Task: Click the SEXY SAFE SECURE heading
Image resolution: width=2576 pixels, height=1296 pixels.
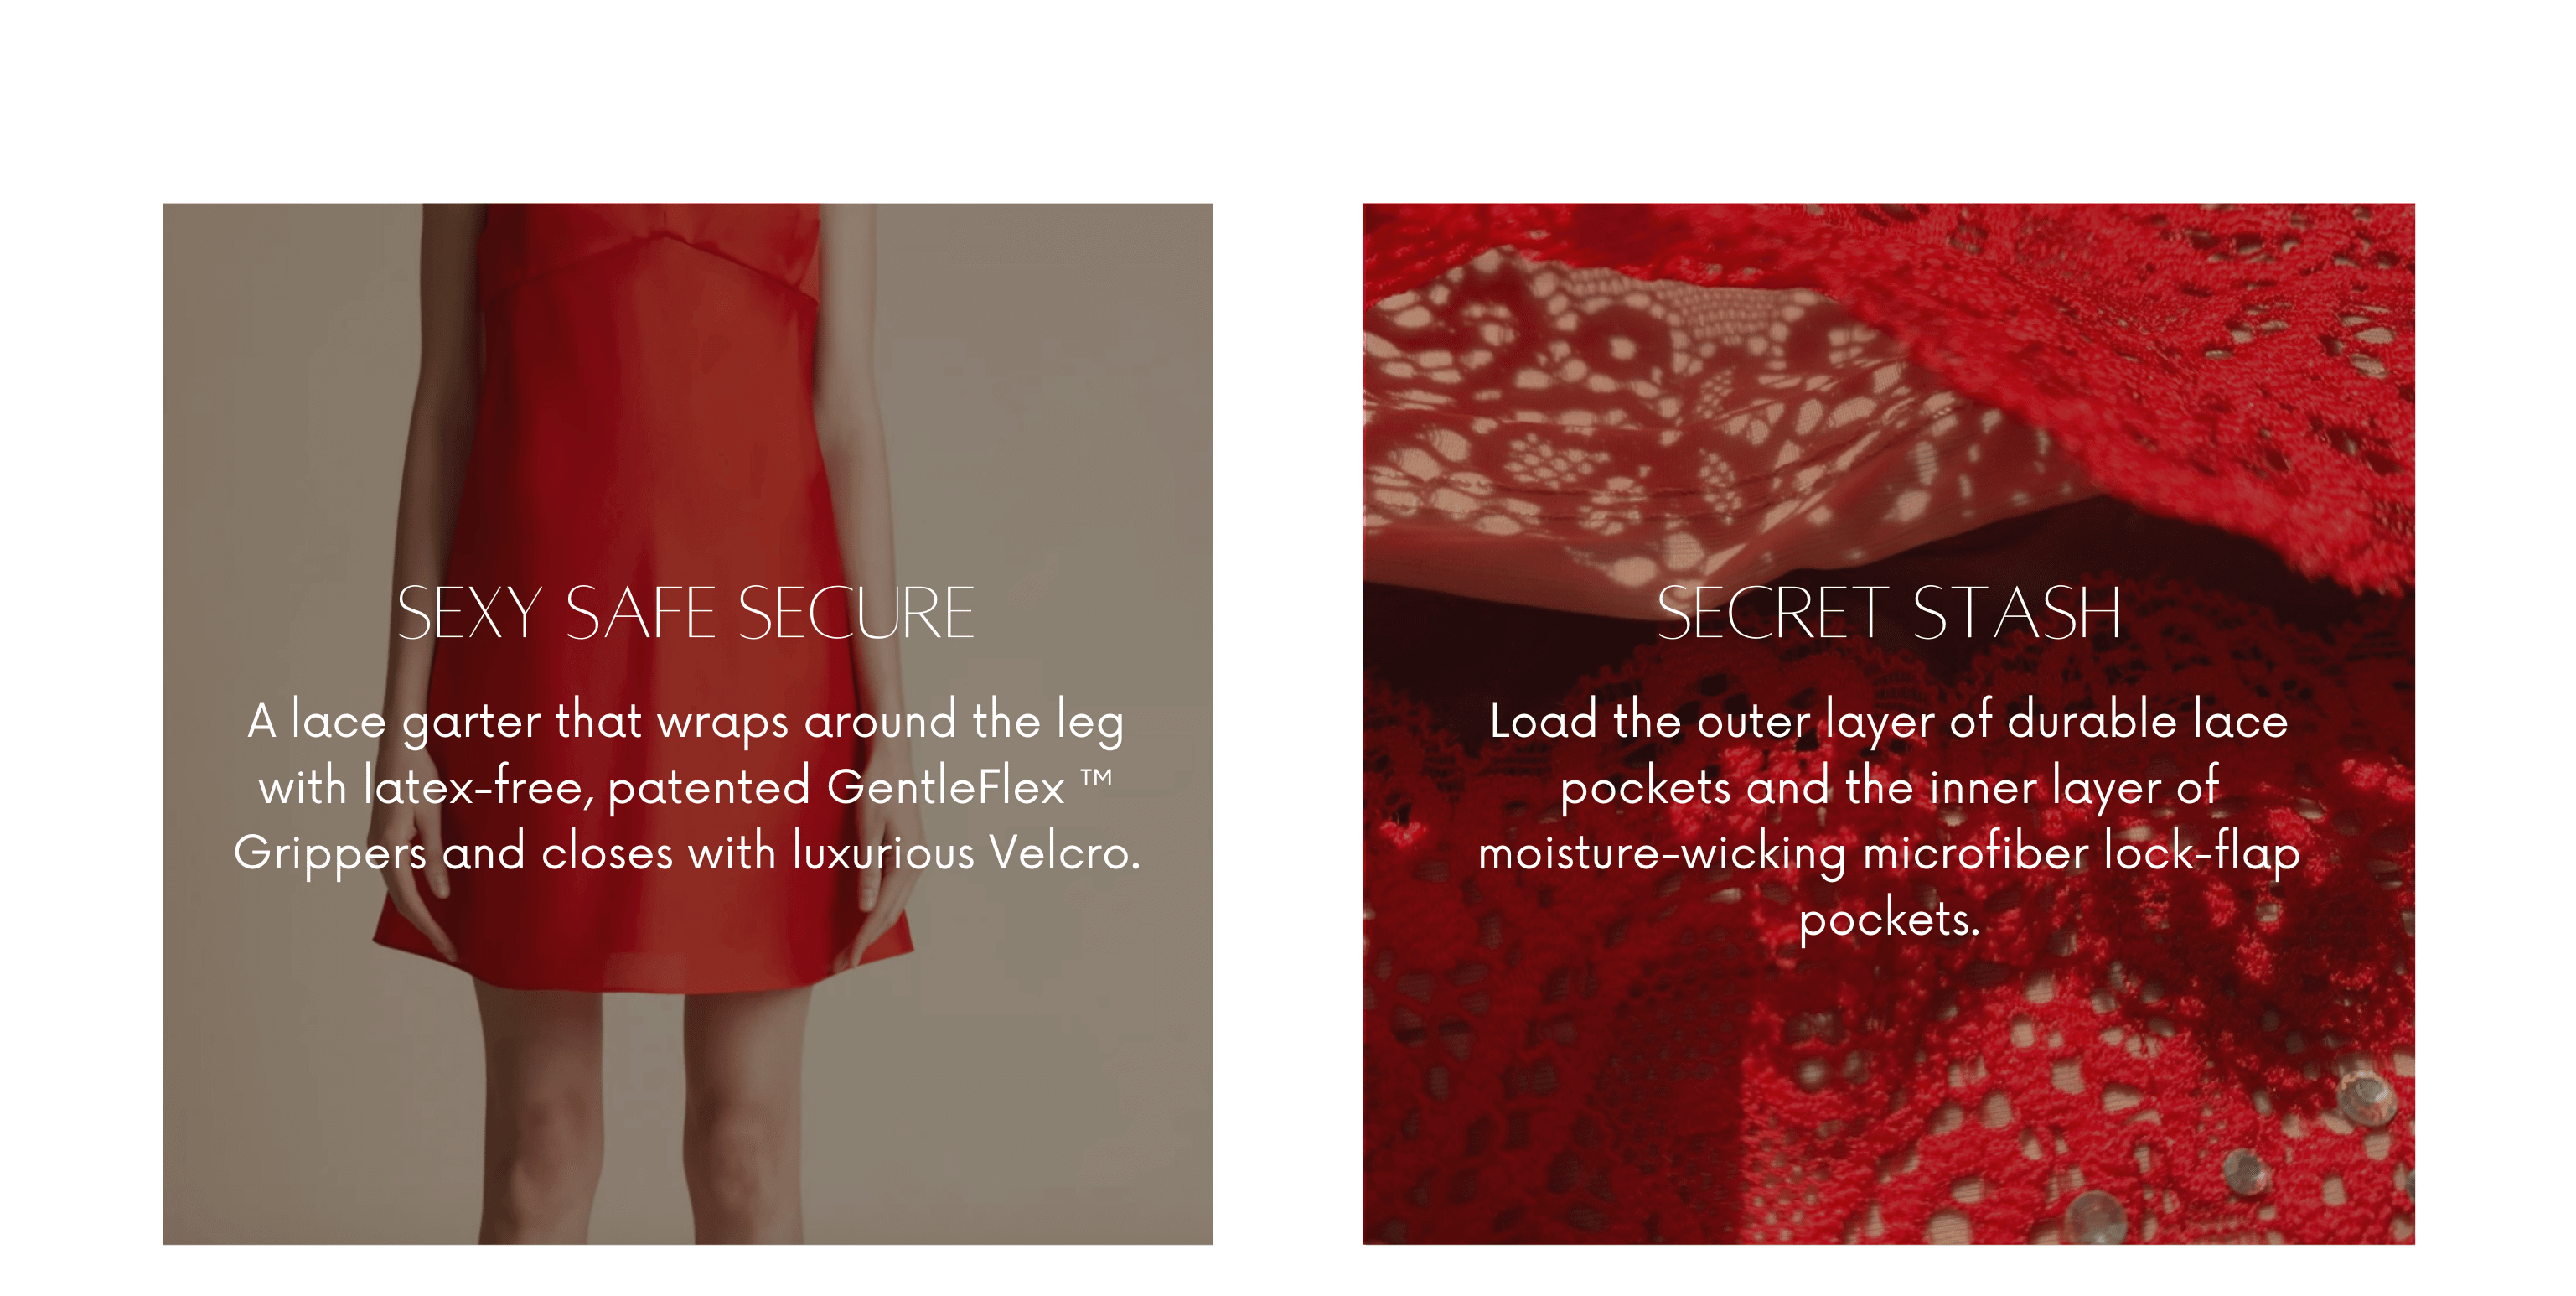Action: (685, 613)
